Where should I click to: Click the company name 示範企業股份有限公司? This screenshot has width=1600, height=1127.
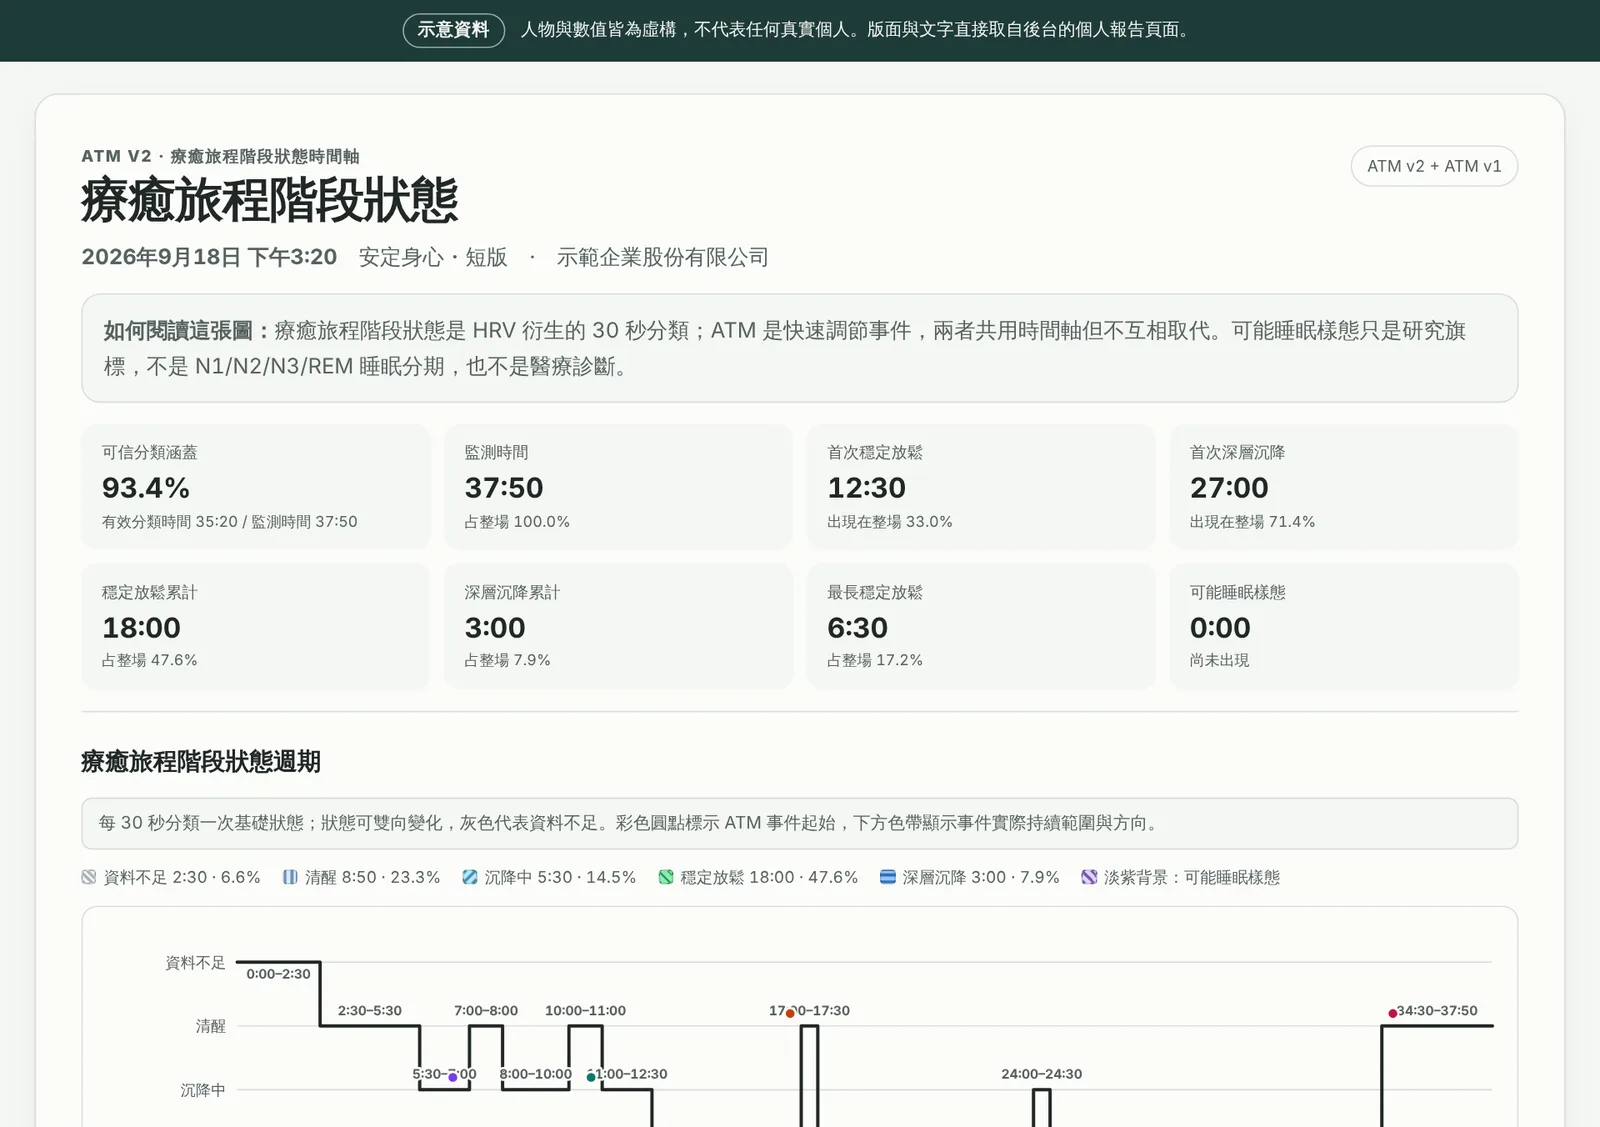663,257
